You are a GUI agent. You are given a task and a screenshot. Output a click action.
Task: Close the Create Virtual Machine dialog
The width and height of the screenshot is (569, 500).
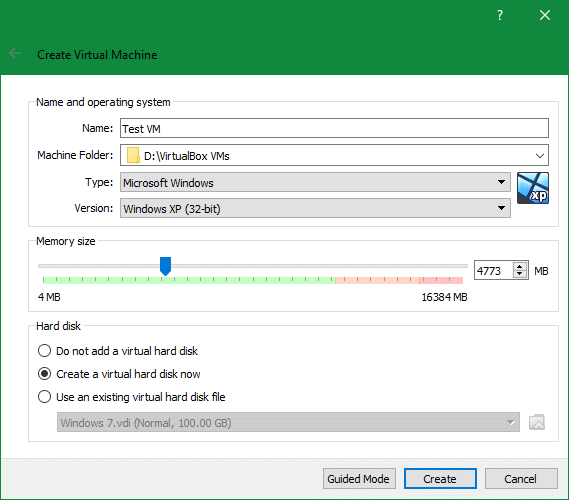click(x=545, y=15)
